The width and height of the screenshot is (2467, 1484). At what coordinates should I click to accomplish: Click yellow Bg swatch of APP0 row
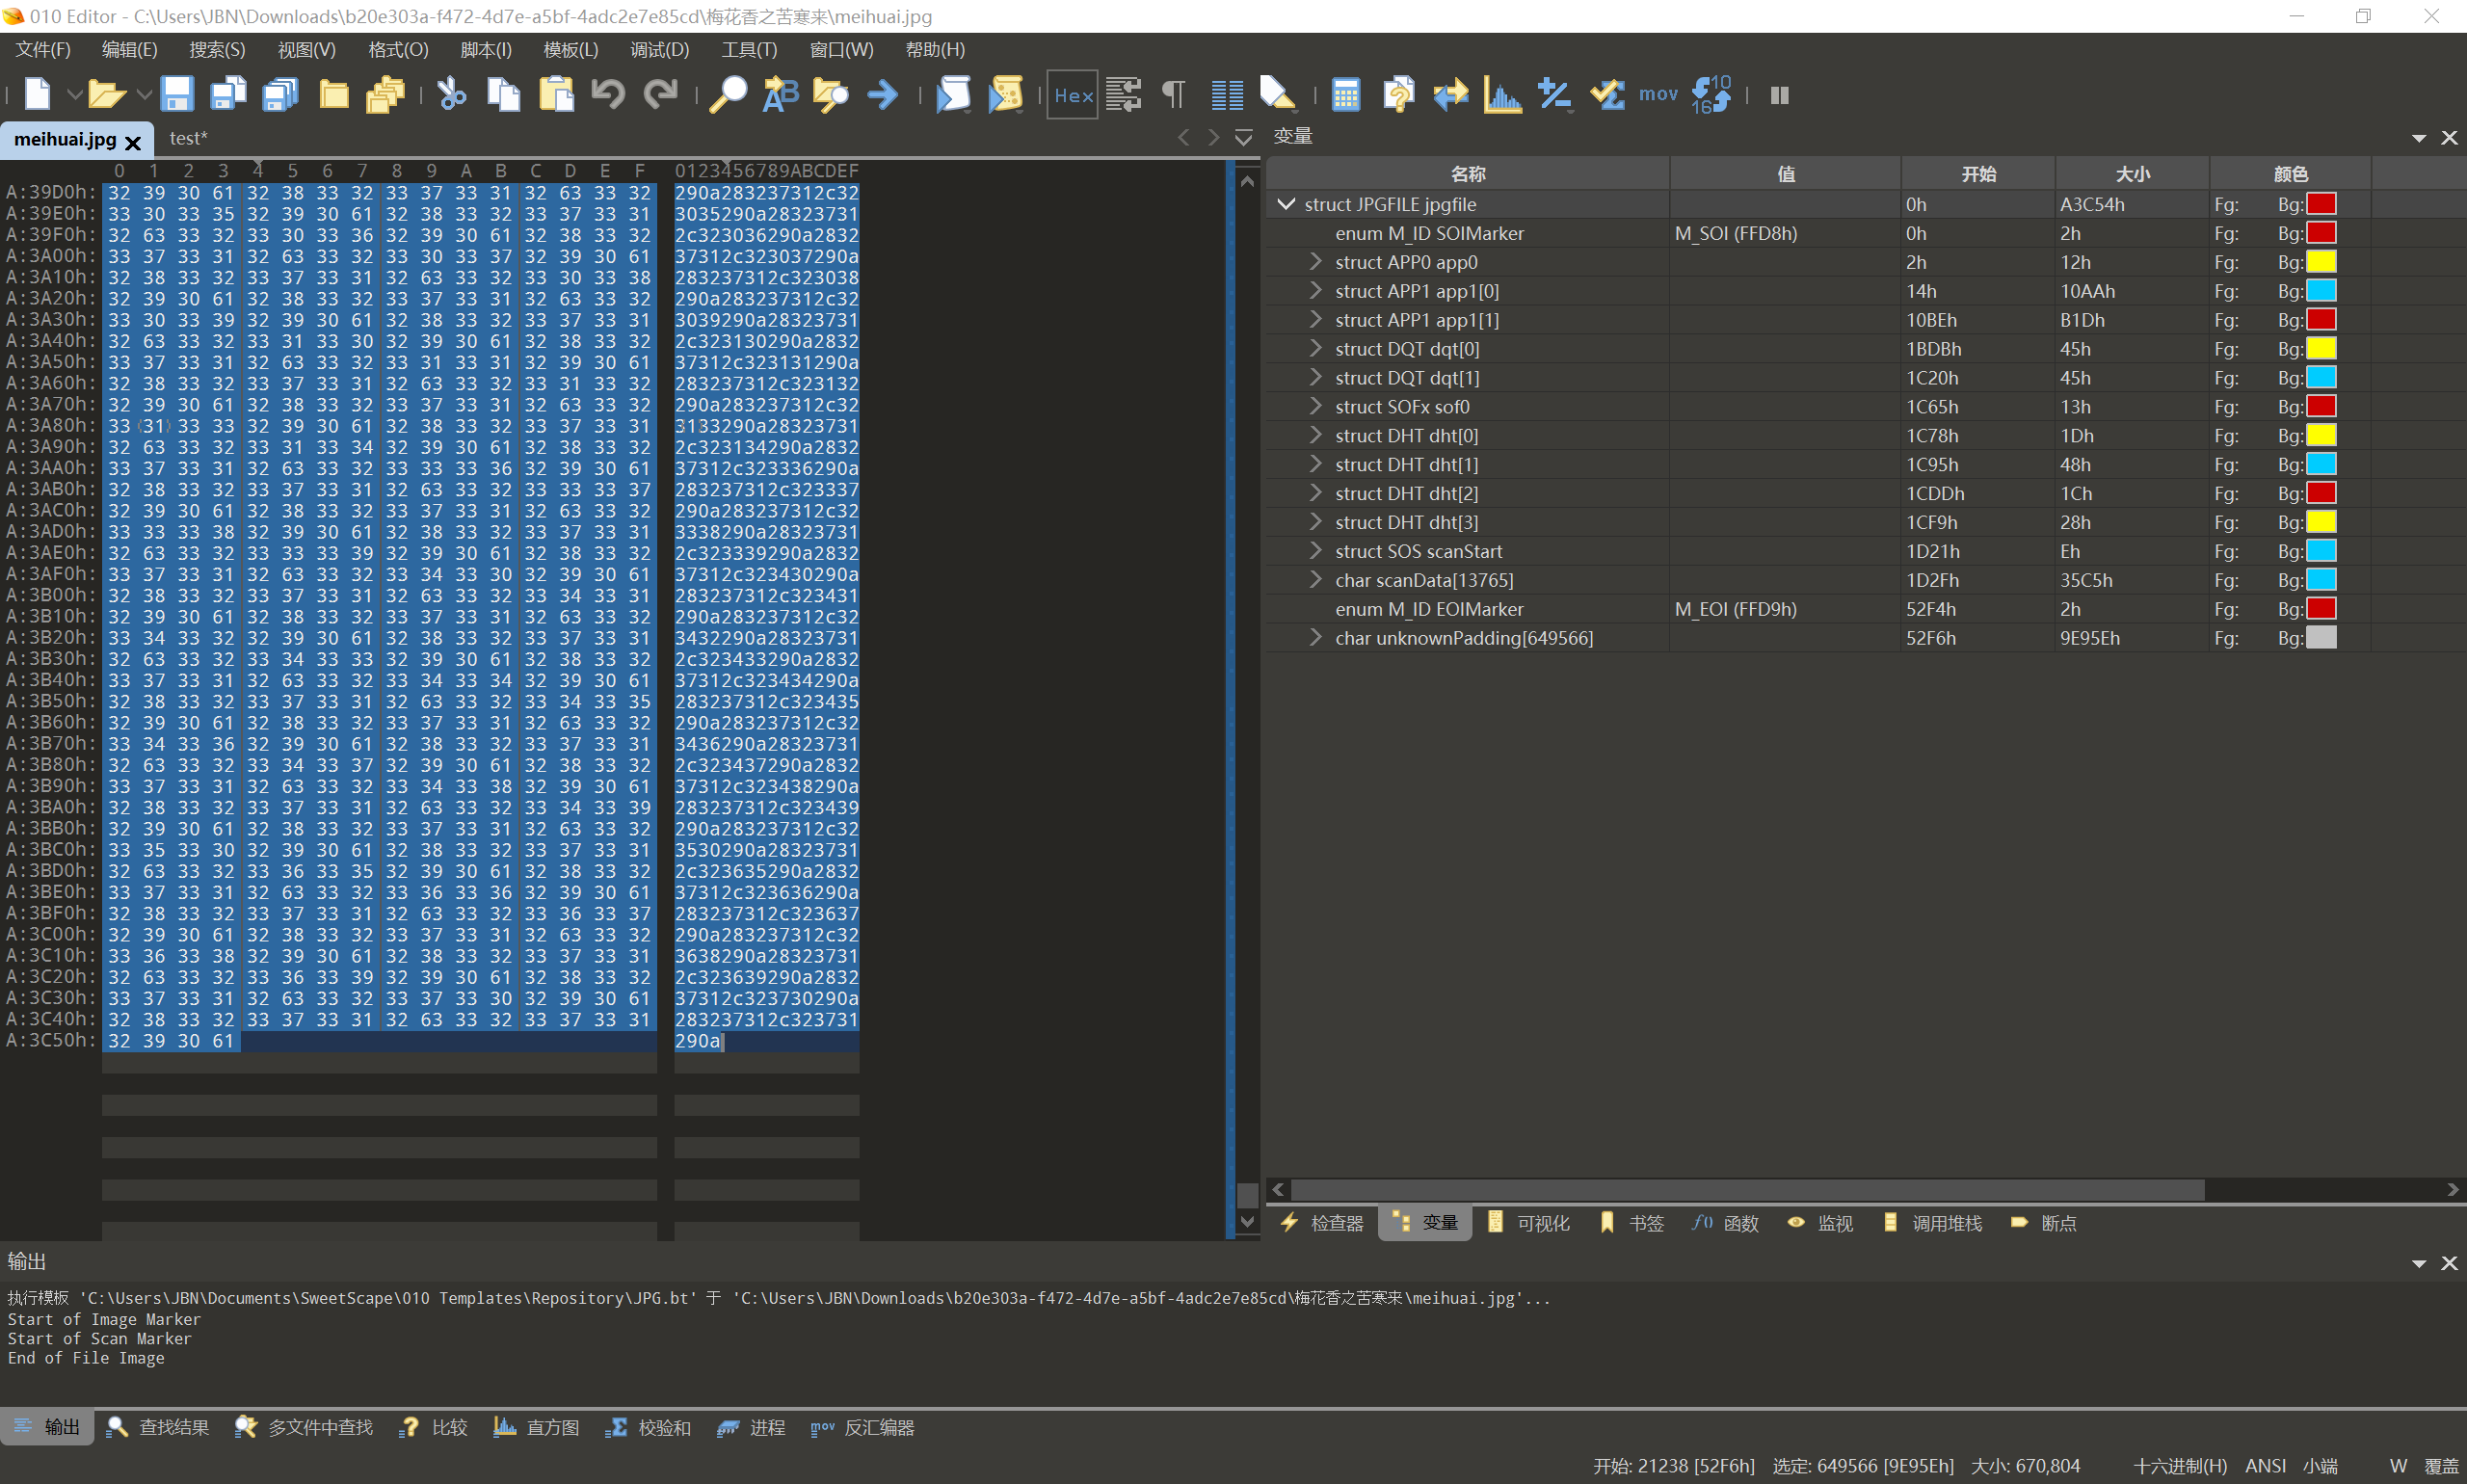tap(2320, 262)
